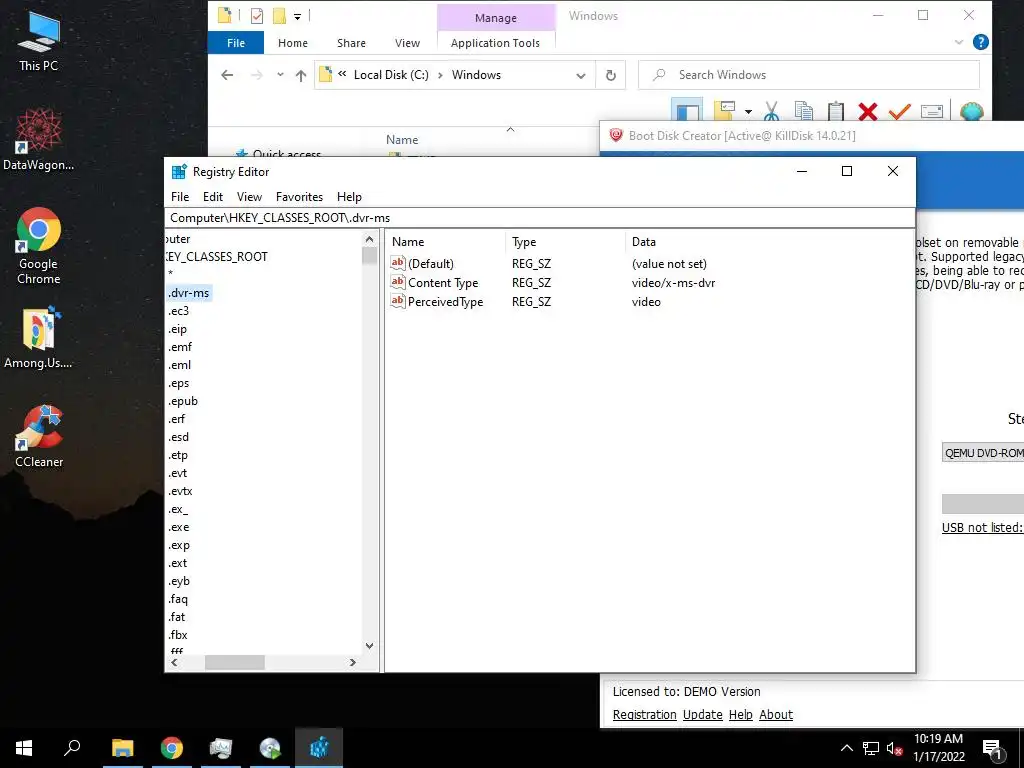
Task: Click the email envelope icon in Explorer toolbar
Action: [932, 111]
